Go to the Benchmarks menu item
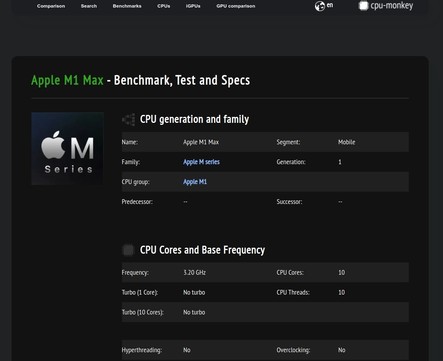Image resolution: width=443 pixels, height=361 pixels. [127, 6]
